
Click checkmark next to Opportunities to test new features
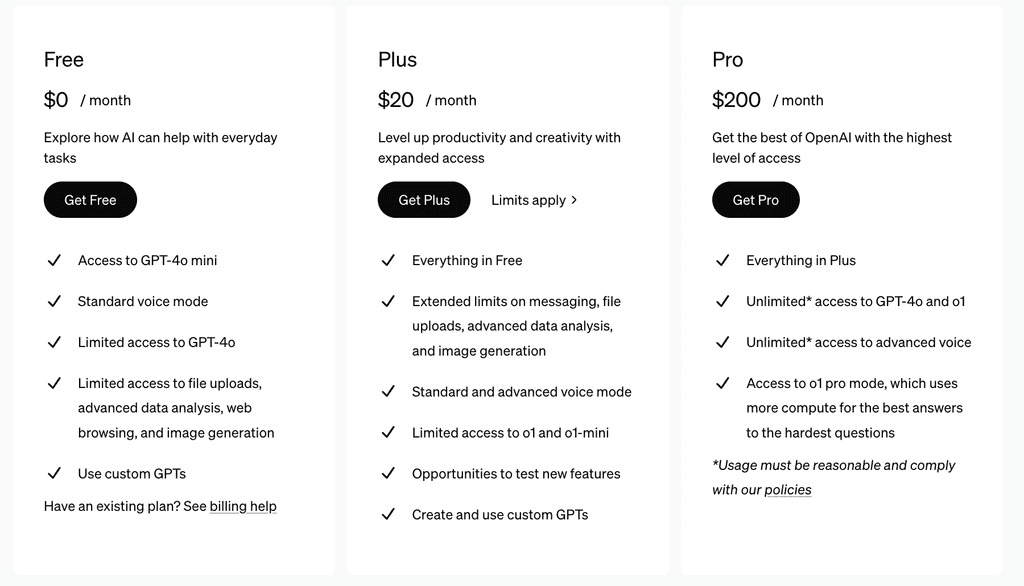389,474
